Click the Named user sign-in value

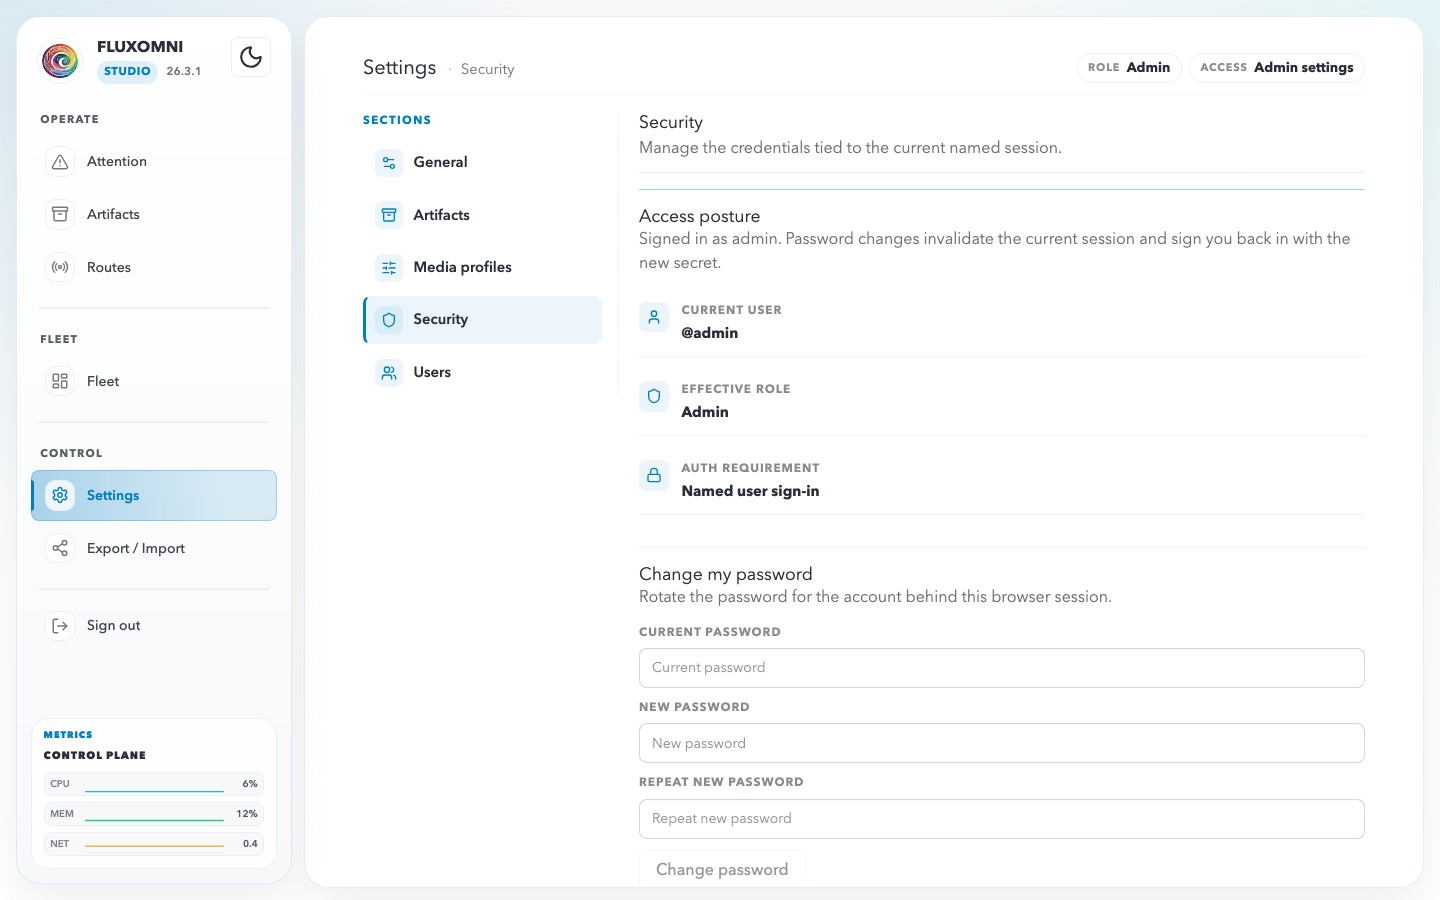pos(750,491)
